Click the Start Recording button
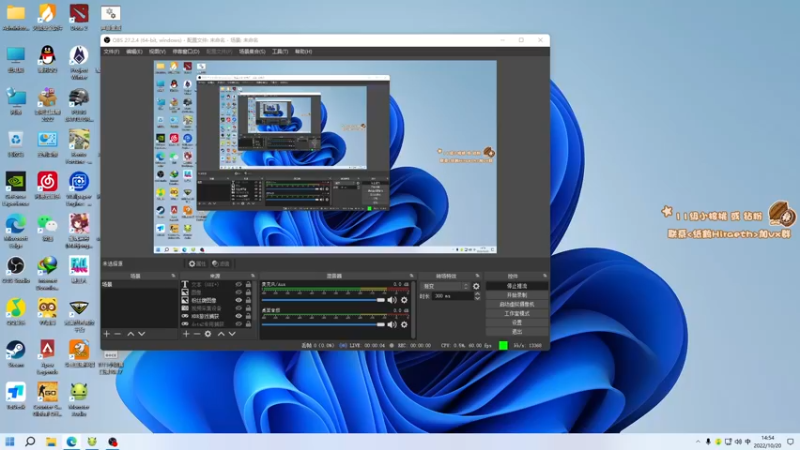800x450 pixels. (517, 295)
